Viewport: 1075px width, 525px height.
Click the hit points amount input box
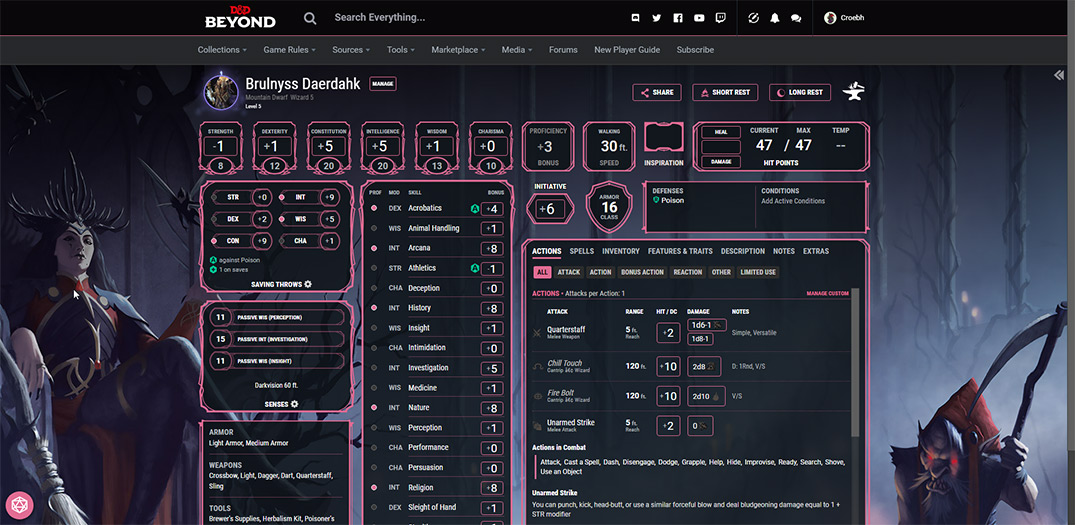720,147
